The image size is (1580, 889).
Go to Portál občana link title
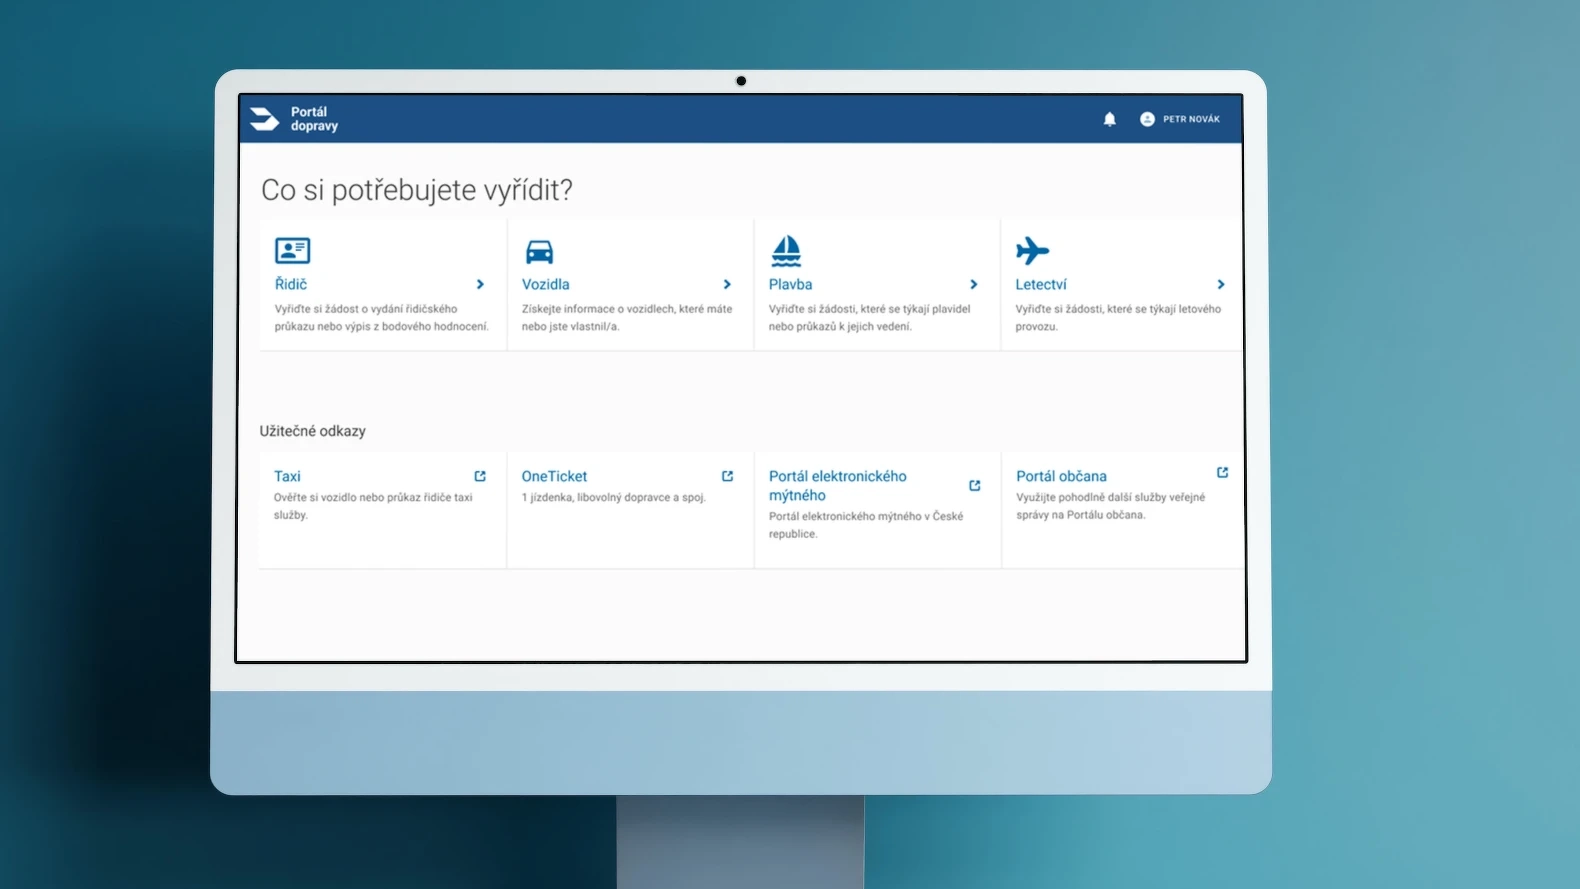coord(1061,476)
